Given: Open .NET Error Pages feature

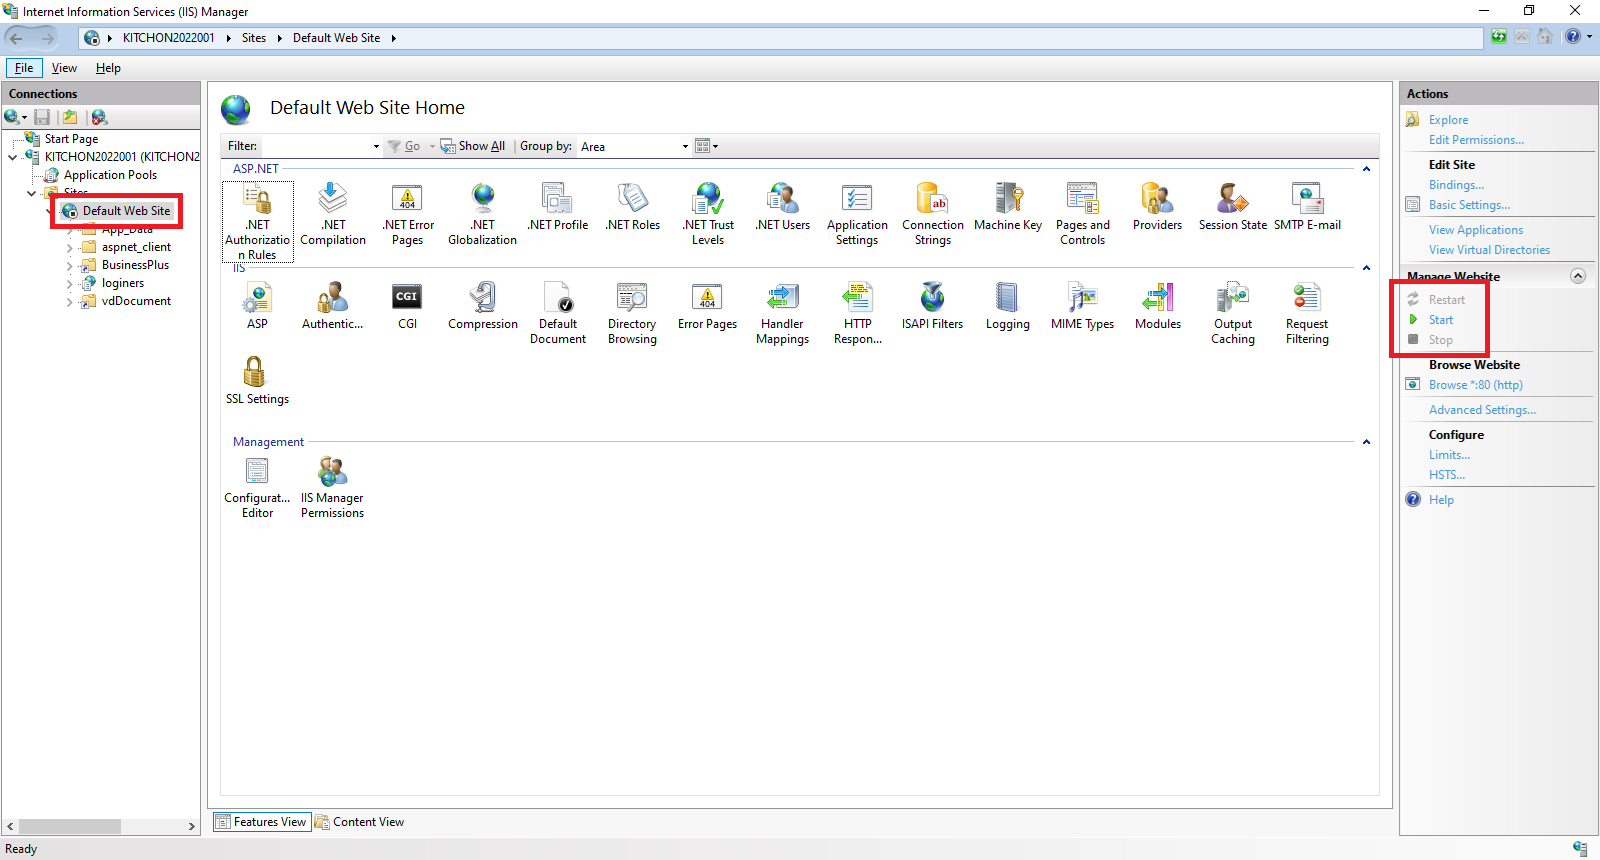Looking at the screenshot, I should (408, 214).
